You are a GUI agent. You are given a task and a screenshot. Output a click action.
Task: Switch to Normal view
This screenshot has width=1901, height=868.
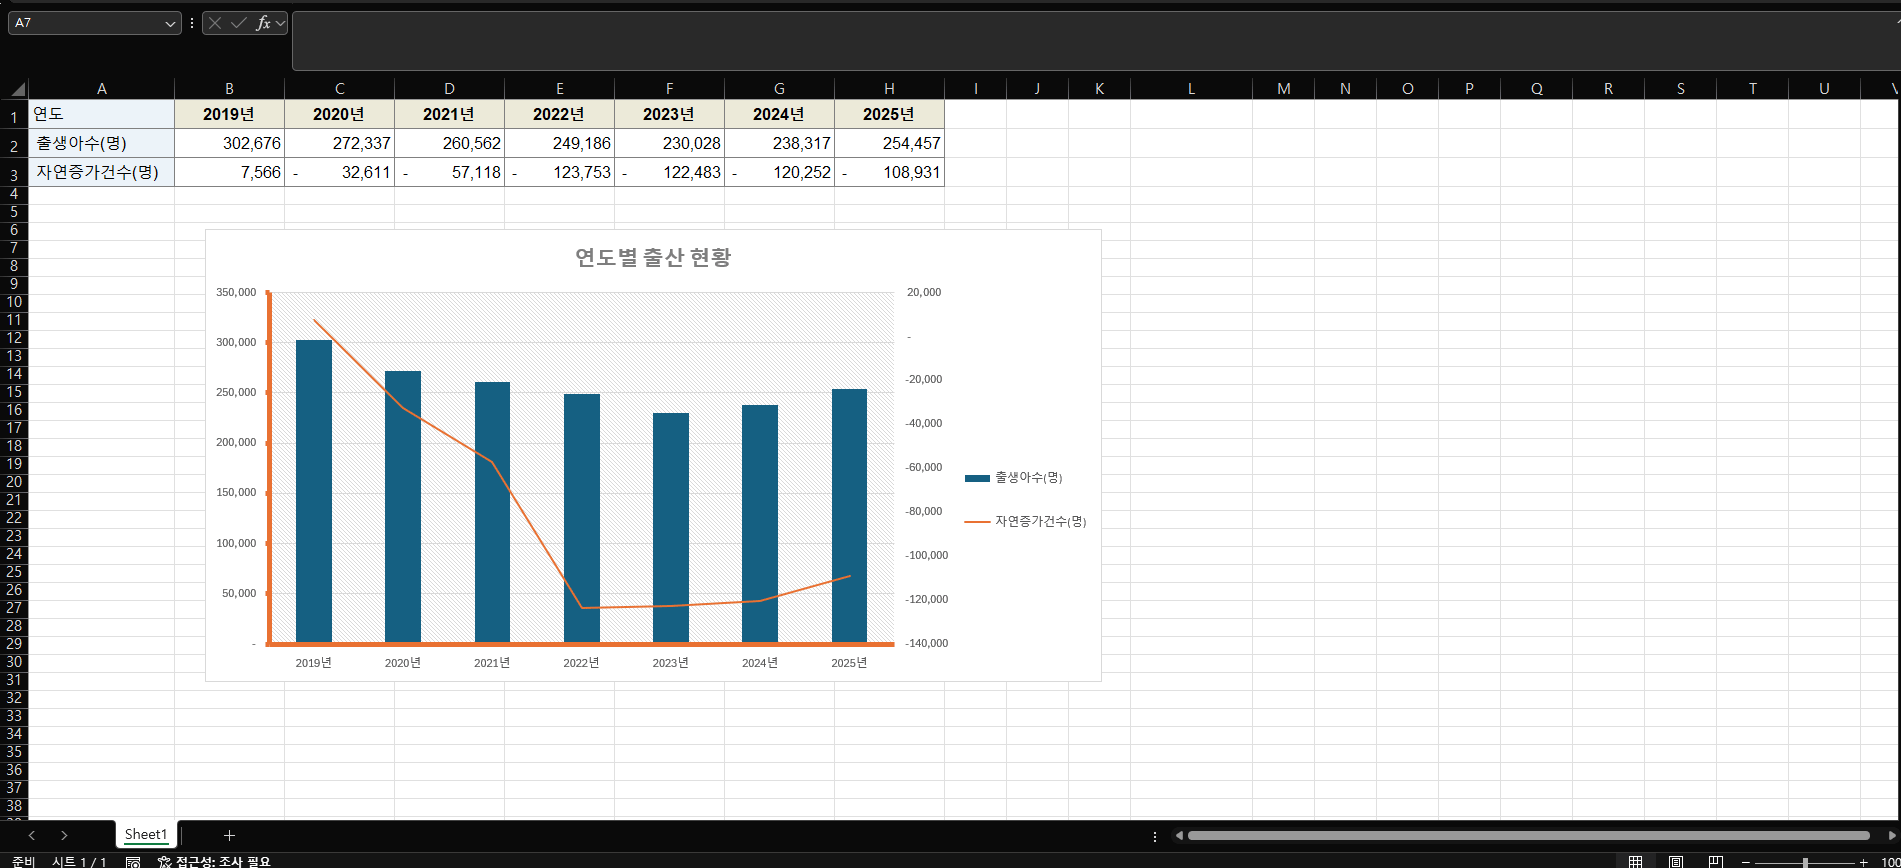pos(1635,861)
